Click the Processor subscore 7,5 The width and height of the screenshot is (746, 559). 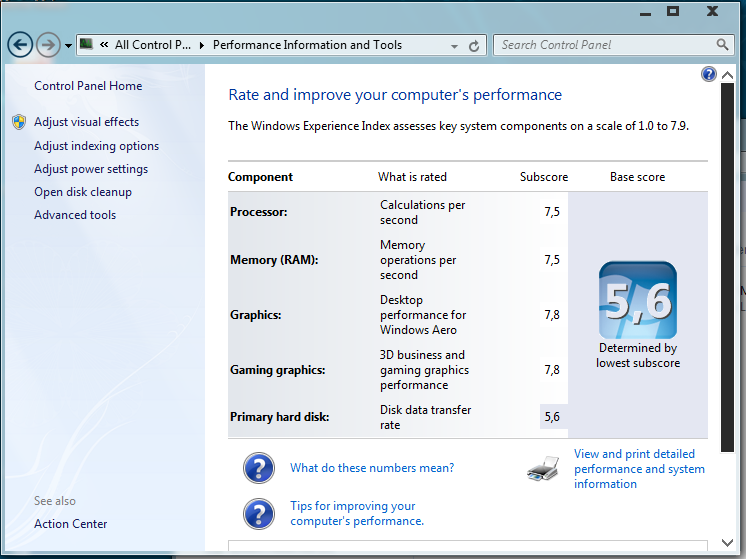(552, 212)
